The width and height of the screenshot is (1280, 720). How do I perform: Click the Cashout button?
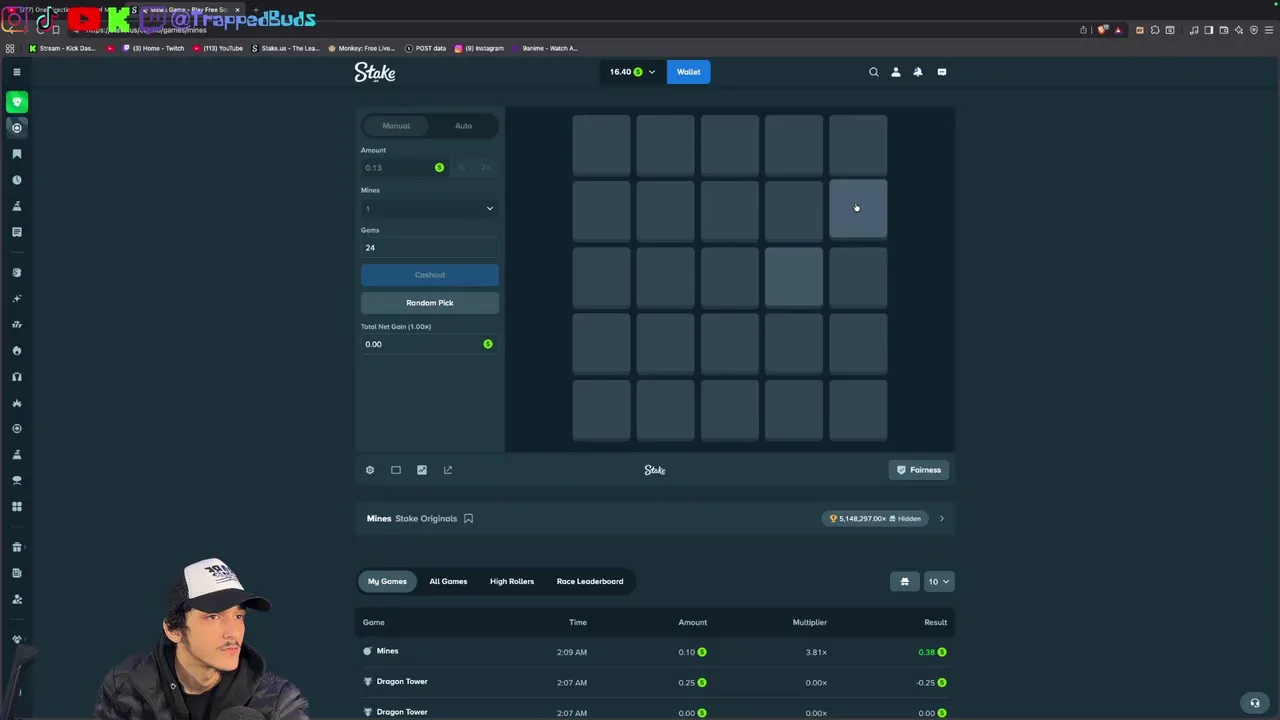point(430,275)
